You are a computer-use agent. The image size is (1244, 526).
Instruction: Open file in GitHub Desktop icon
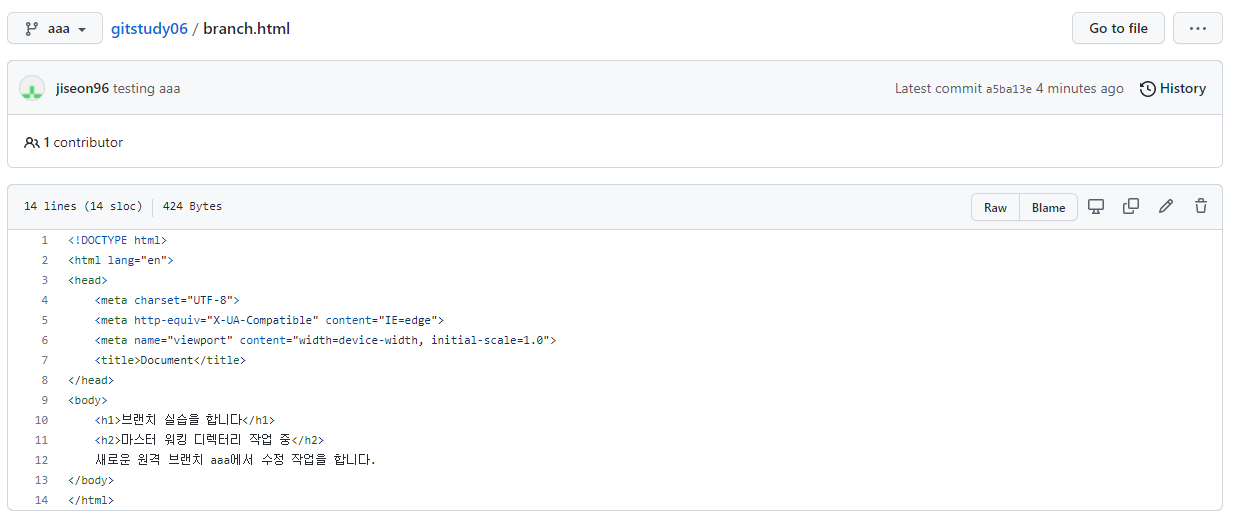(x=1096, y=206)
